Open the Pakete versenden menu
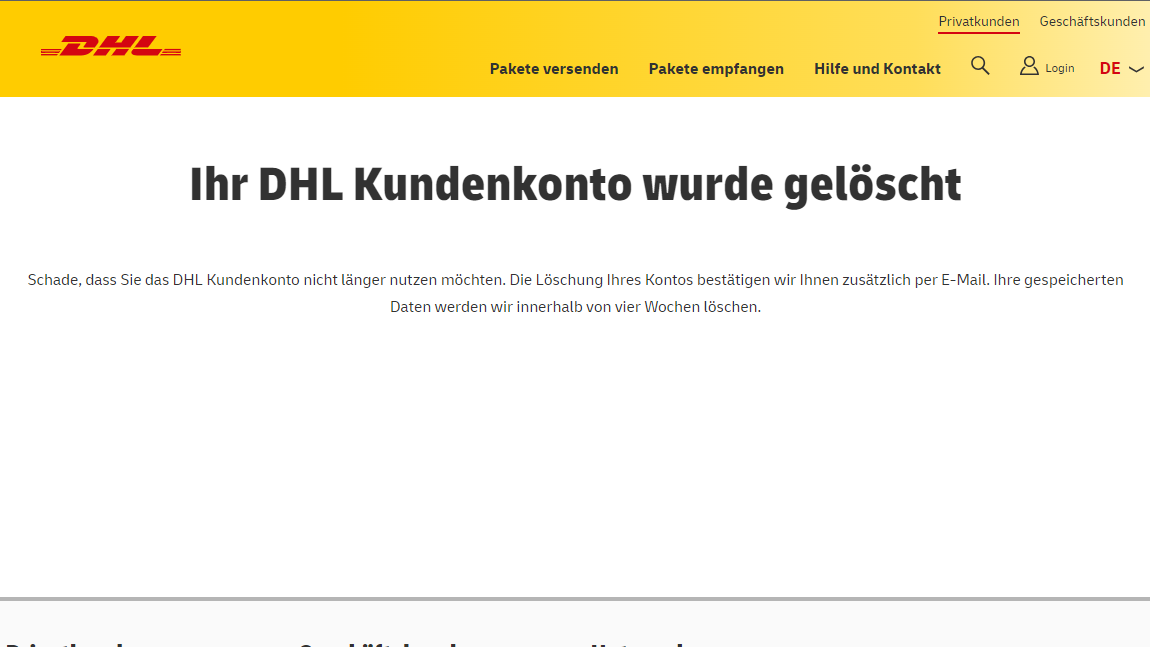1150x647 pixels. coord(554,68)
